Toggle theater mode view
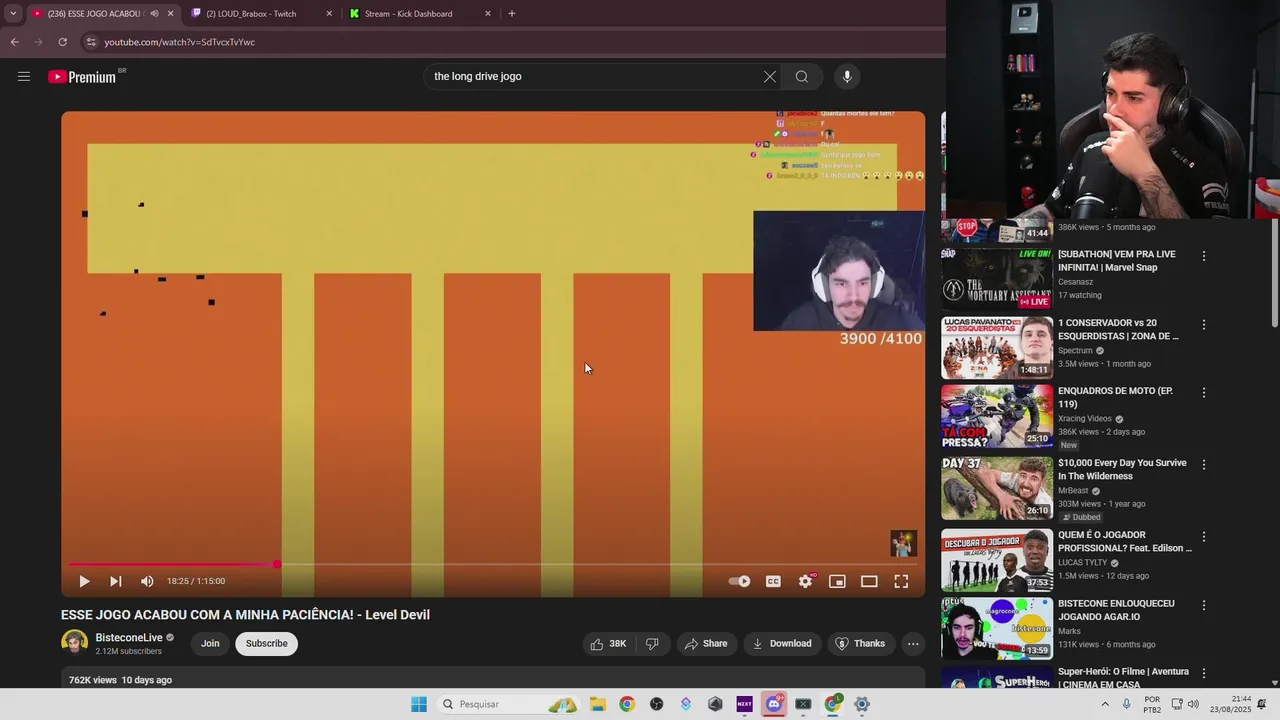 [x=869, y=581]
